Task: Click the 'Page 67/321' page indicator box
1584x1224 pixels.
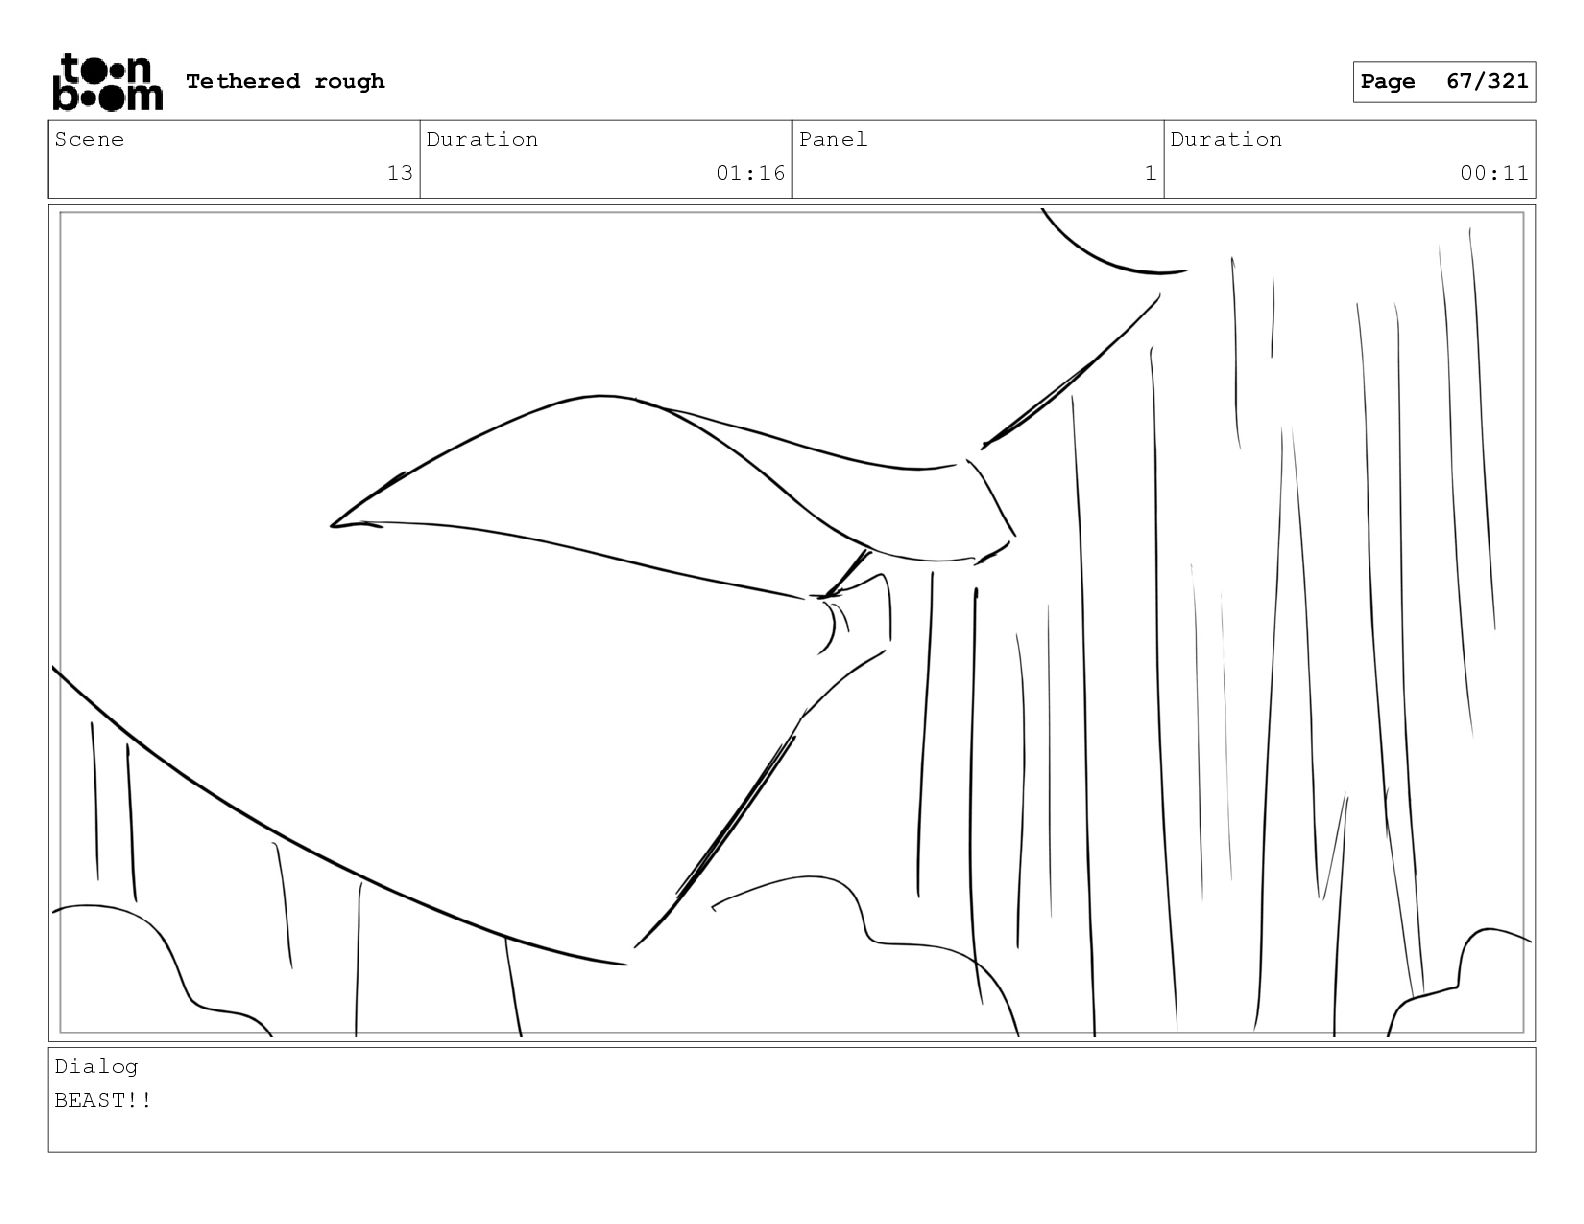Action: coord(1444,82)
